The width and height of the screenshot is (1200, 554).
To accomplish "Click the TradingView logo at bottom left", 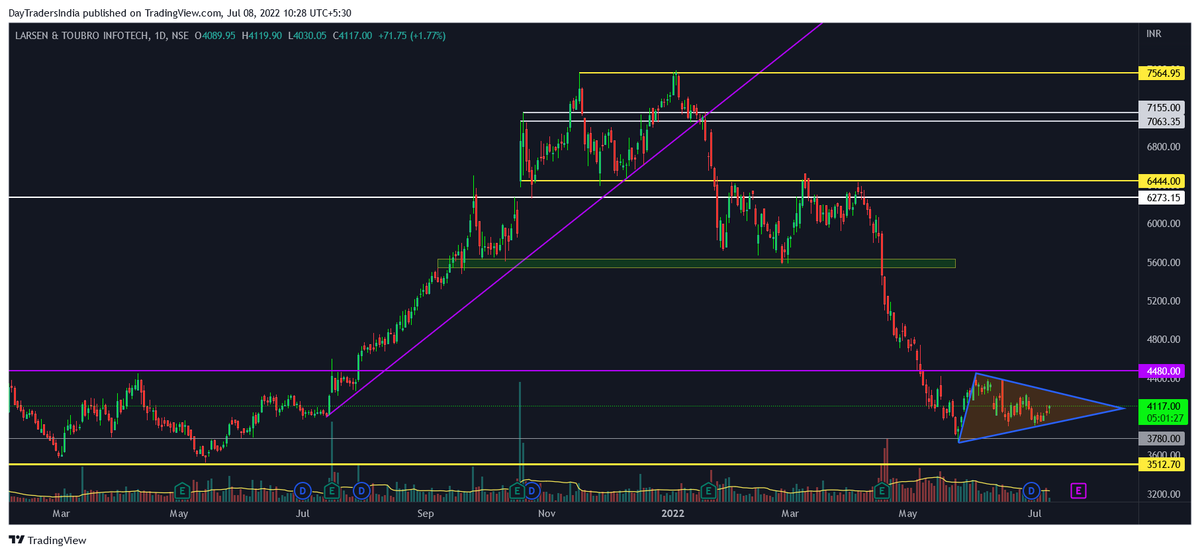I will [x=48, y=540].
